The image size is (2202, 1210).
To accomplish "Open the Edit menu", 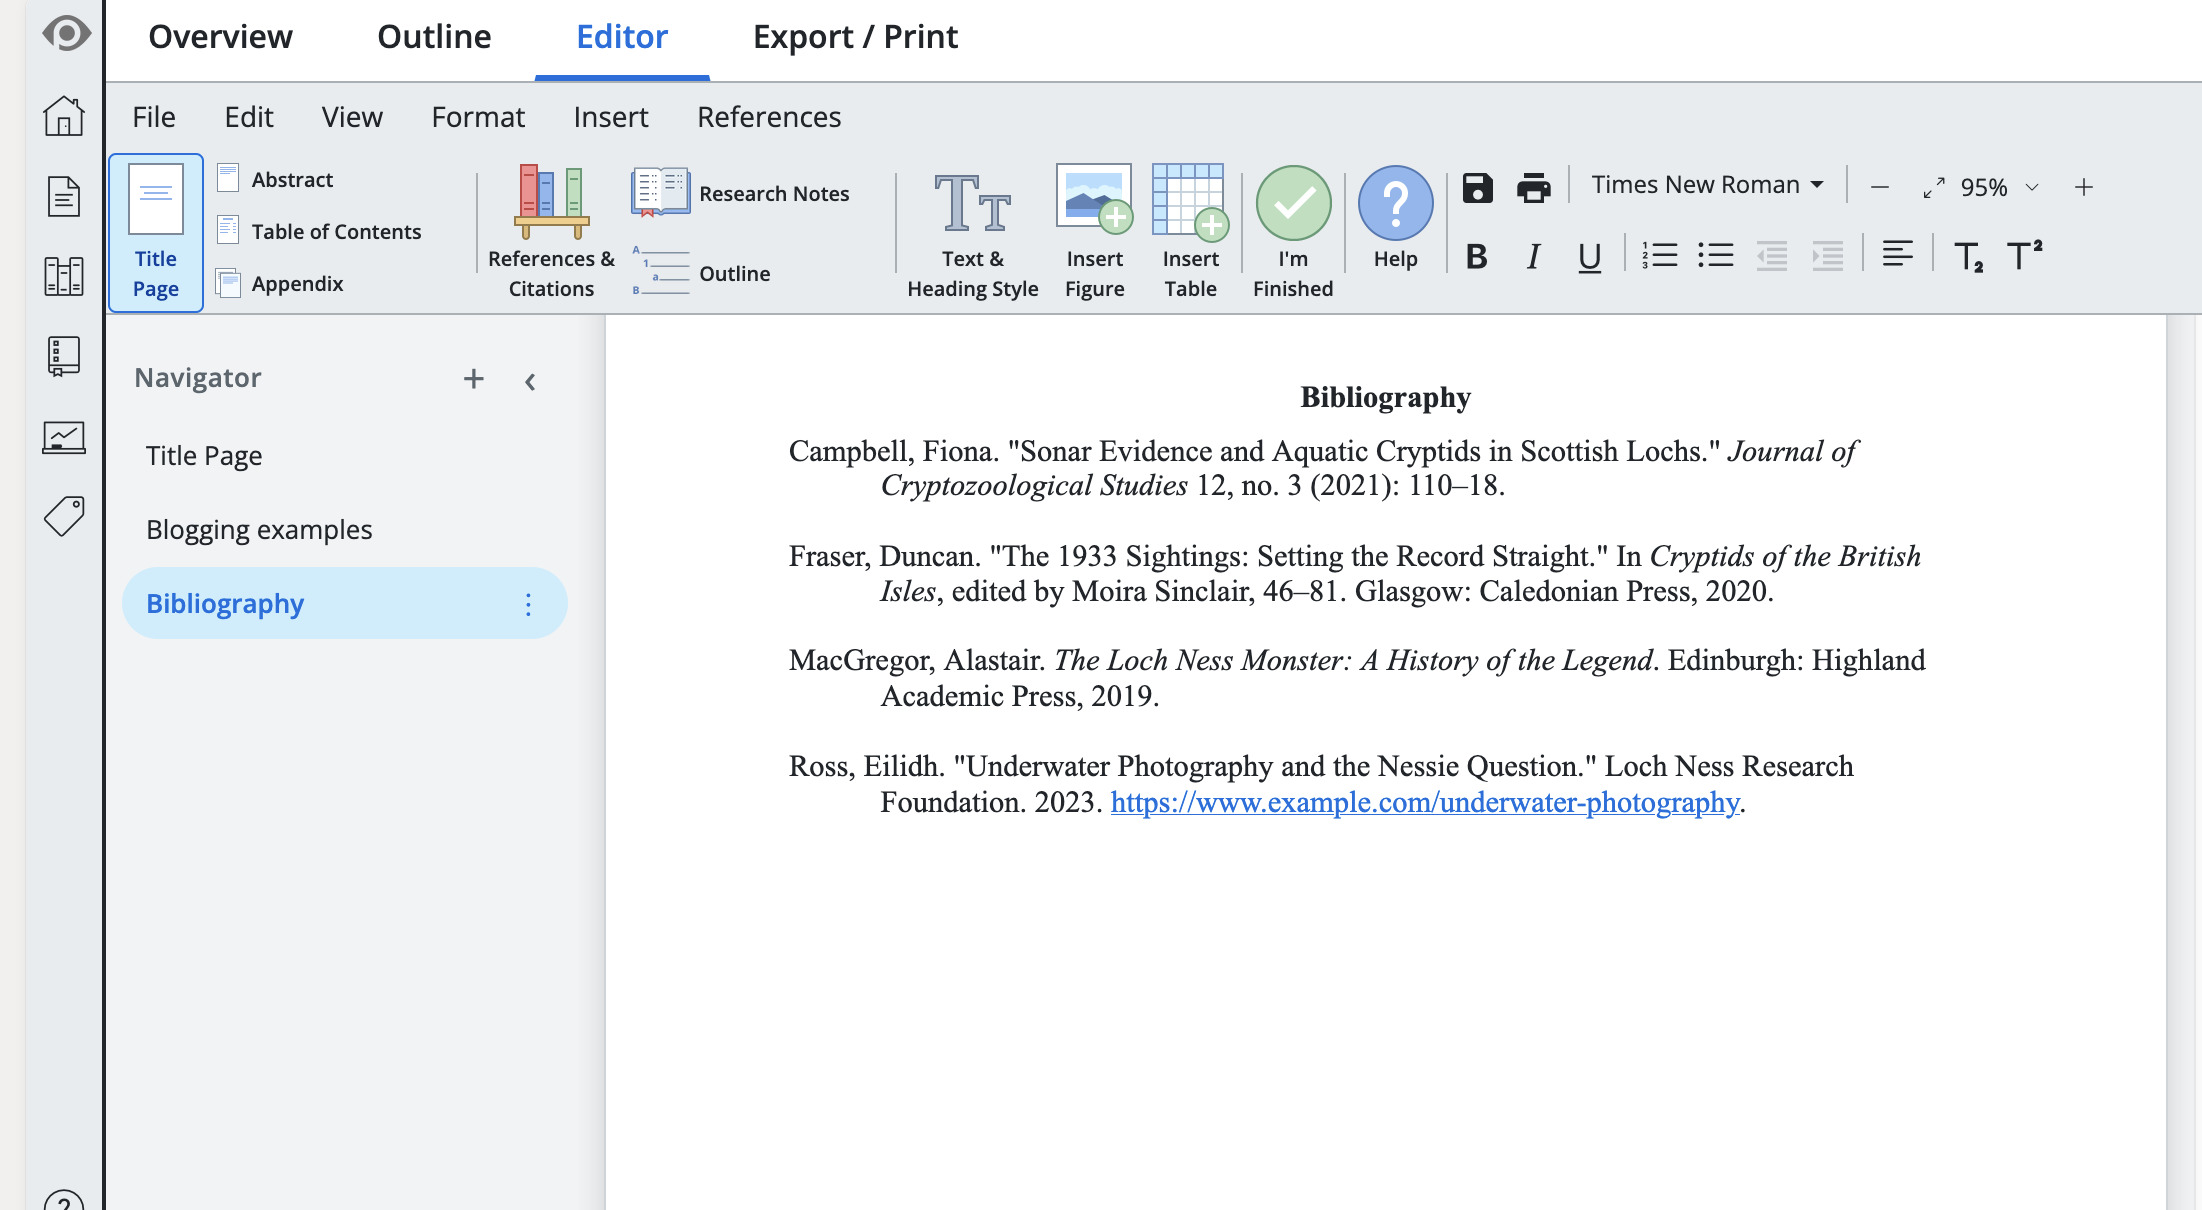I will click(249, 117).
